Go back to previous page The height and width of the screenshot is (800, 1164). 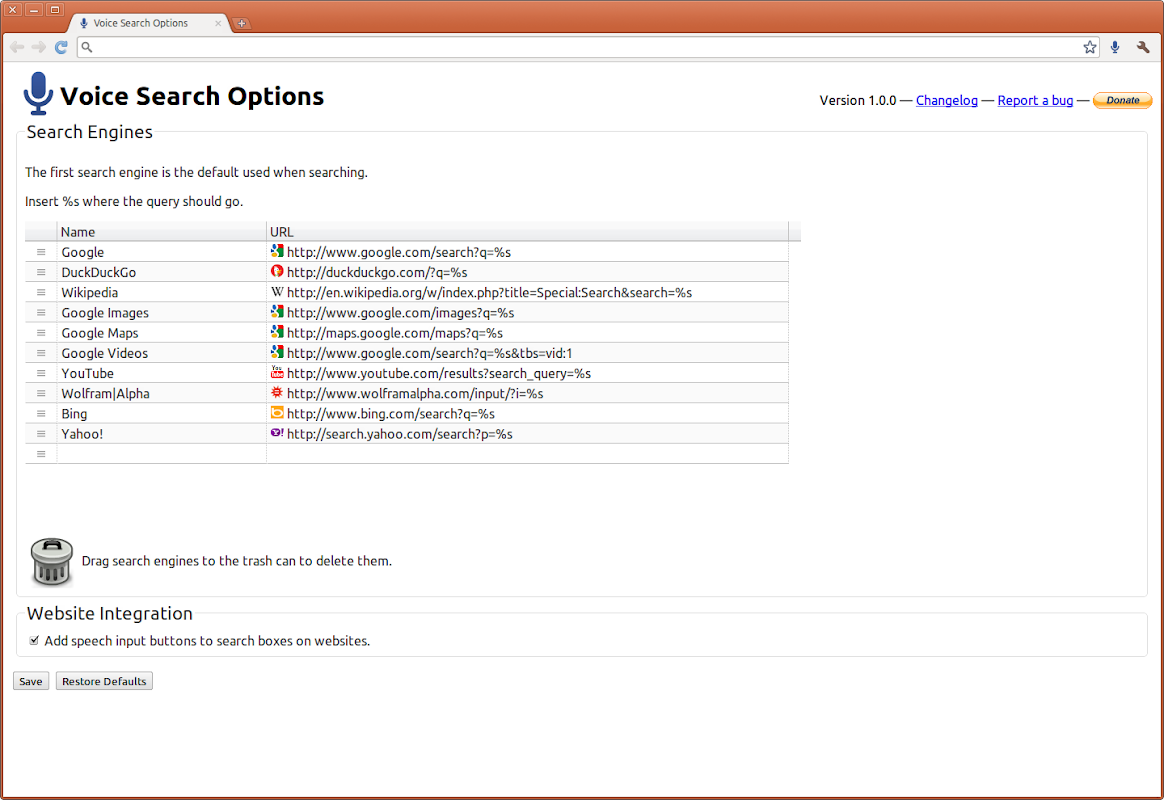16,47
